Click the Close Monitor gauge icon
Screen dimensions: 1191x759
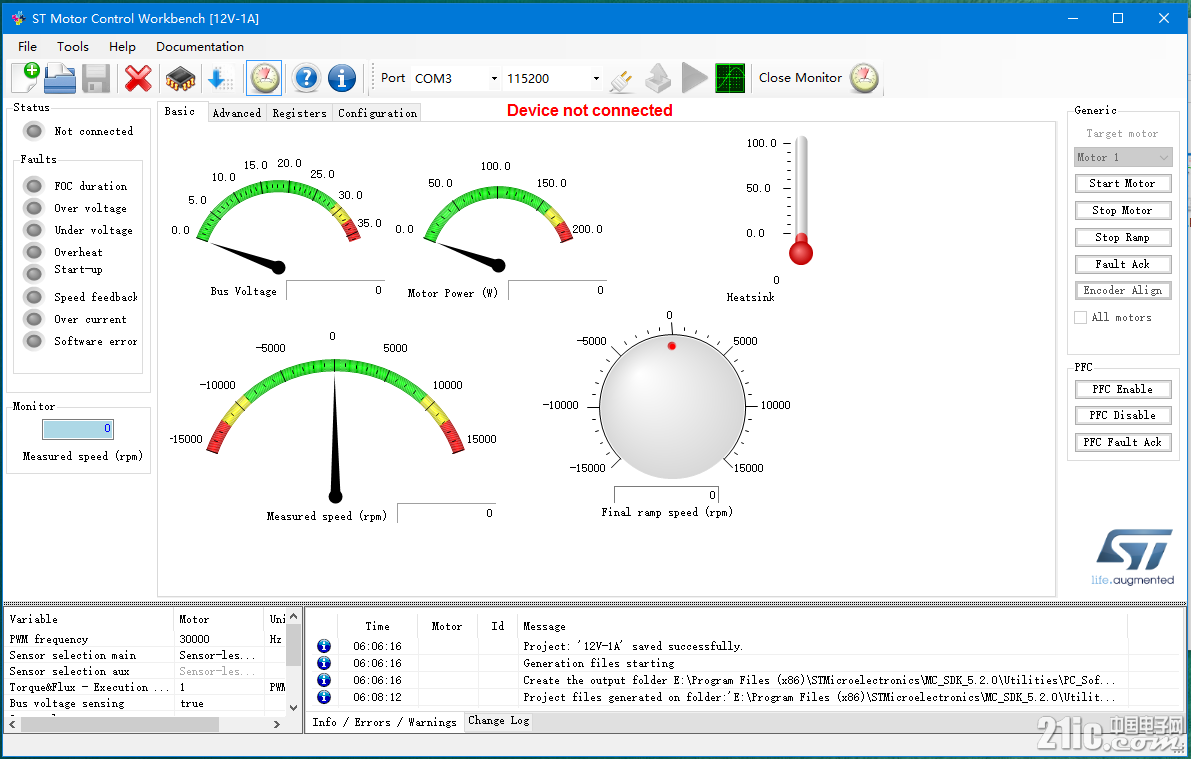coord(864,77)
